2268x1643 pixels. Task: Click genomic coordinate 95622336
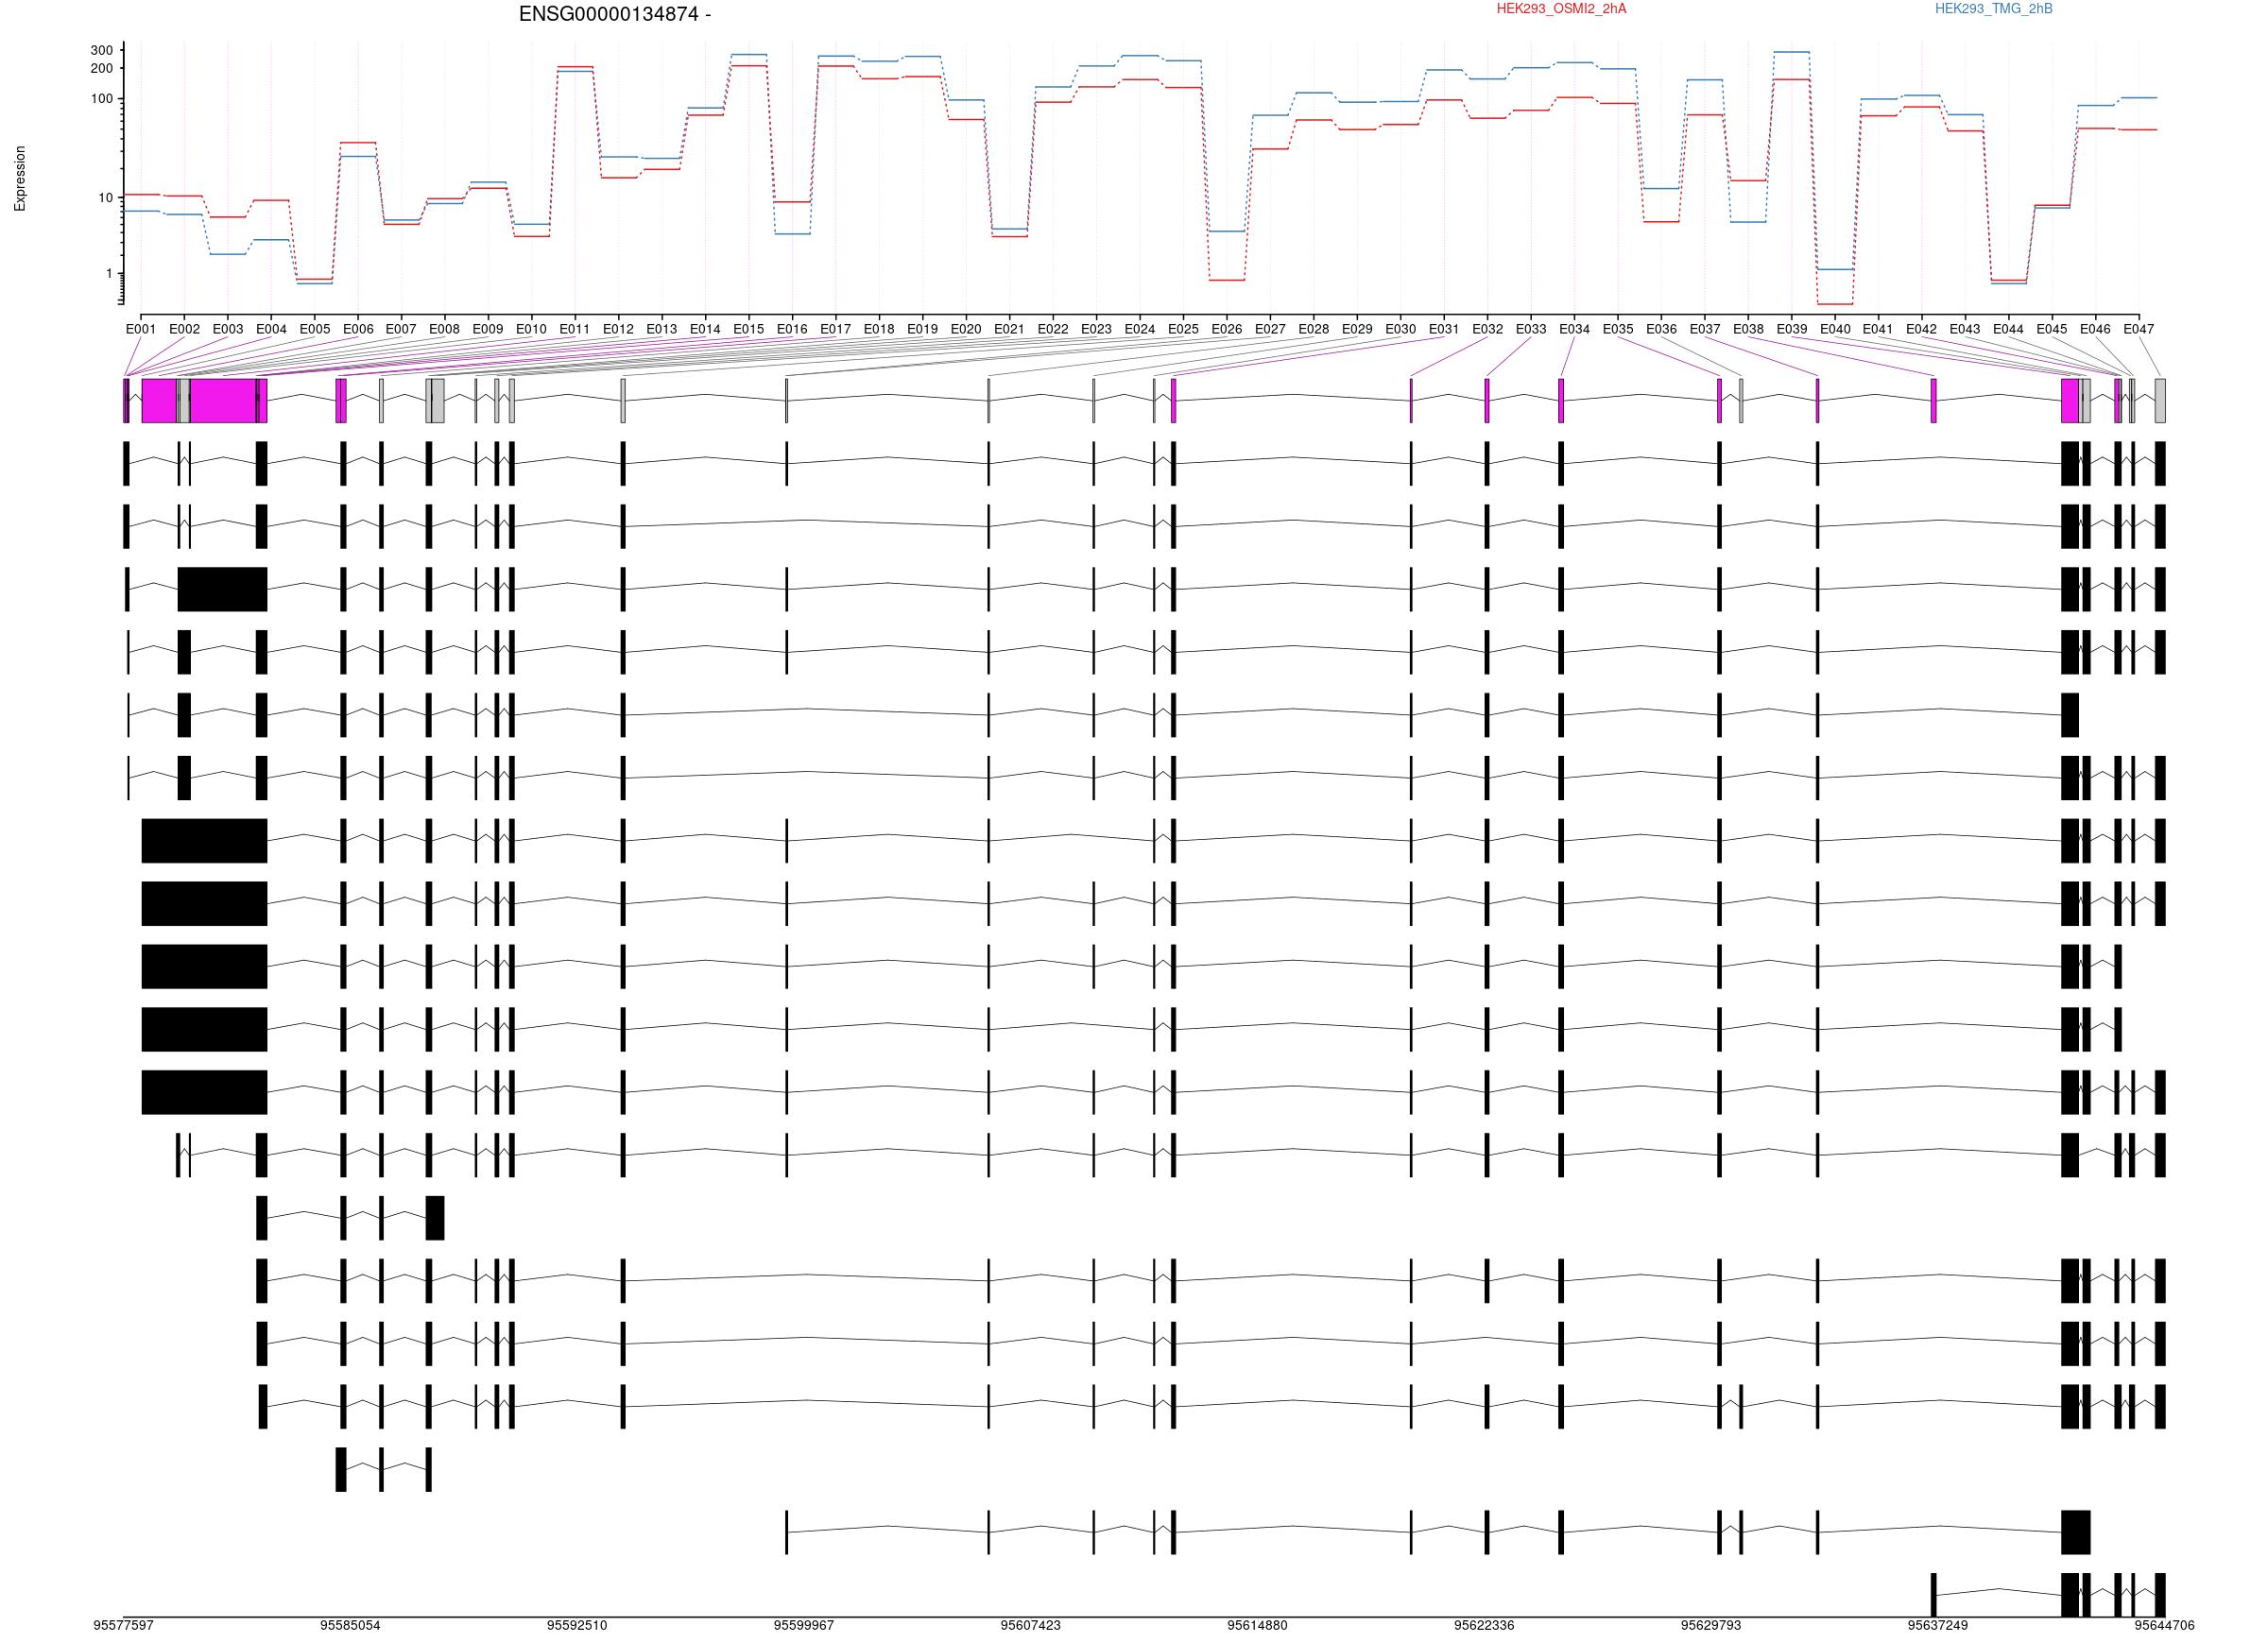1484,1626
